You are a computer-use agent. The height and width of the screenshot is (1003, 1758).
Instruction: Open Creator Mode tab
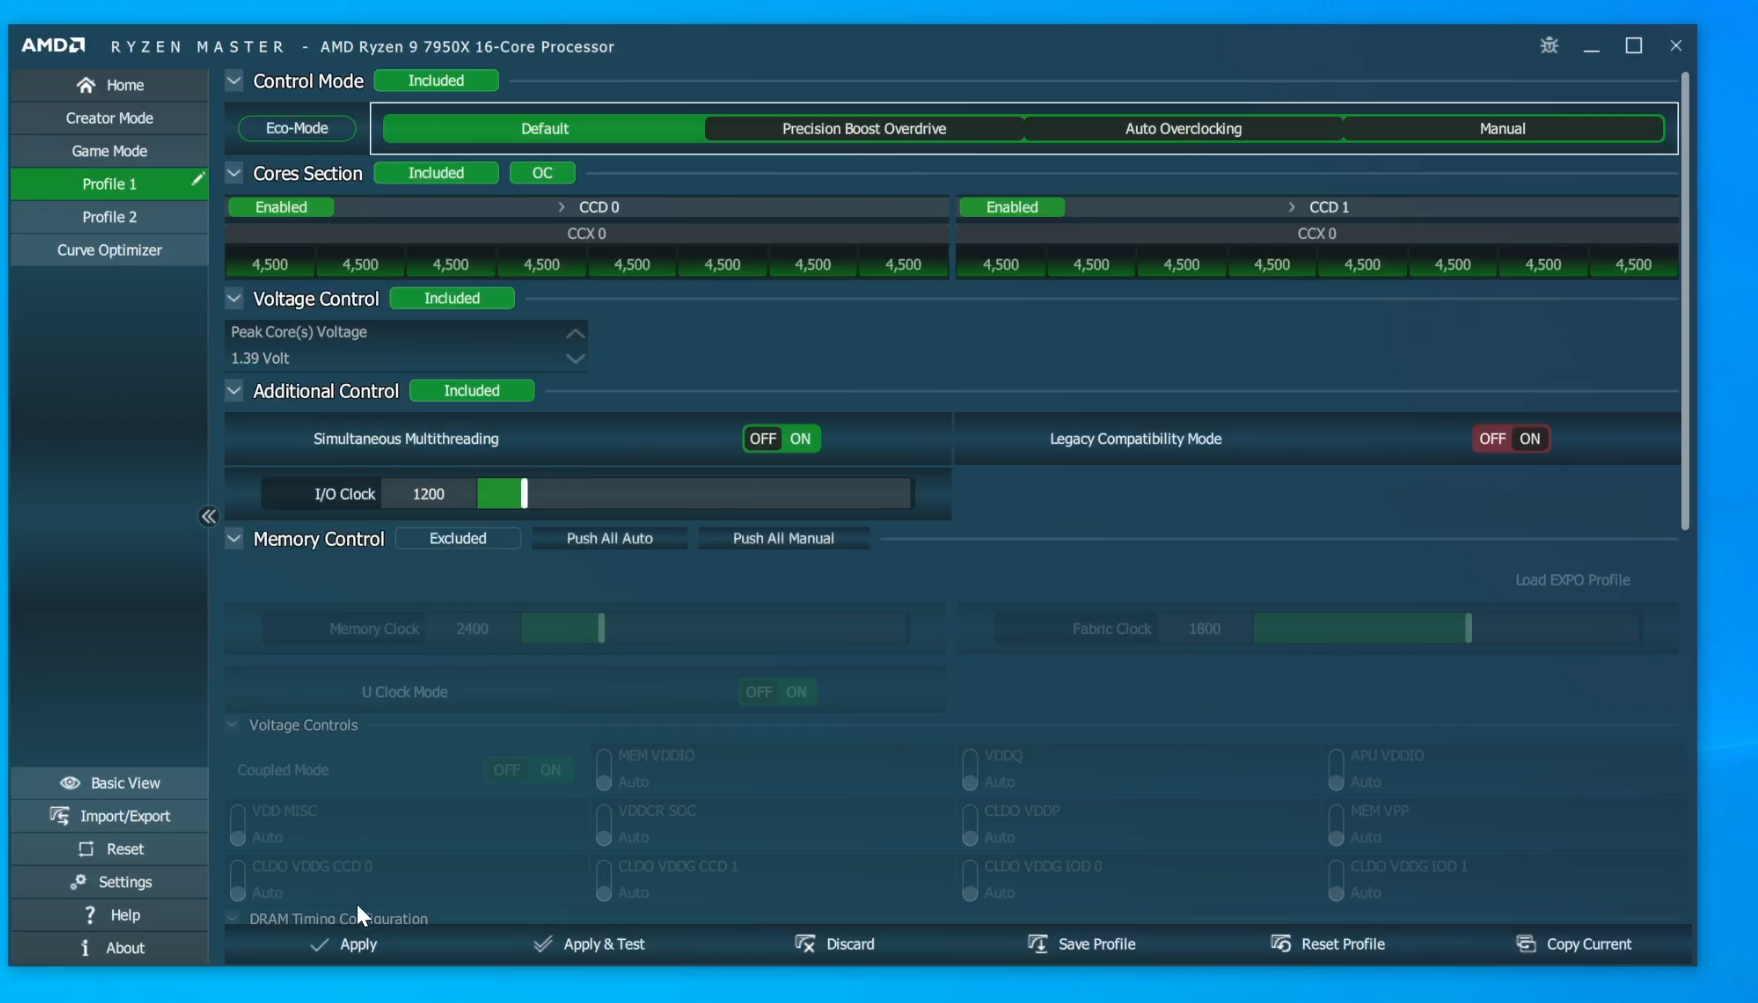pos(109,118)
